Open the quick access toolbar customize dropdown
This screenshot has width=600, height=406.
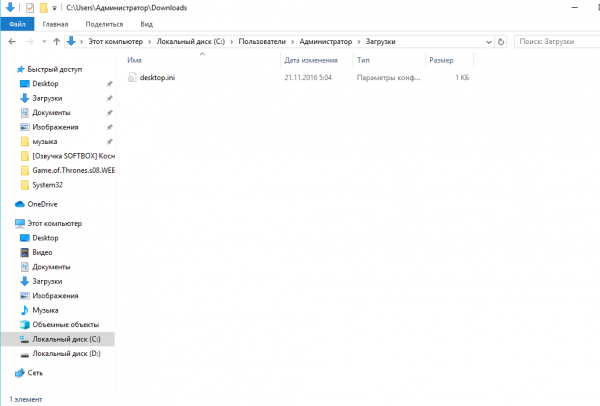click(54, 8)
